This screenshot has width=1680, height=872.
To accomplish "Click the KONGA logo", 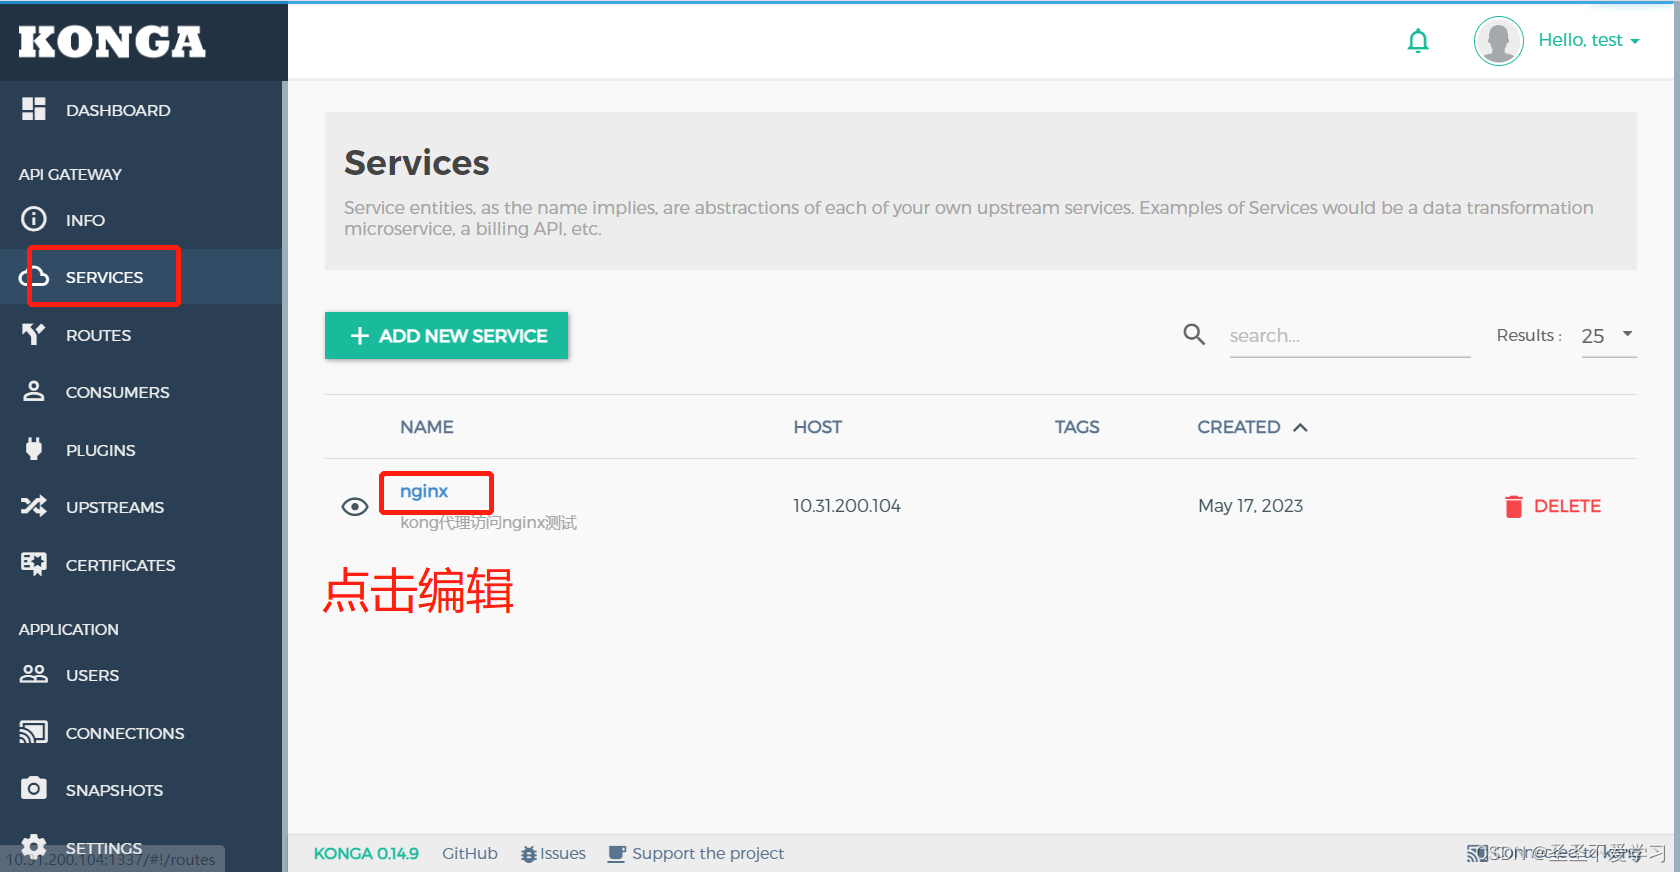I will [x=112, y=42].
